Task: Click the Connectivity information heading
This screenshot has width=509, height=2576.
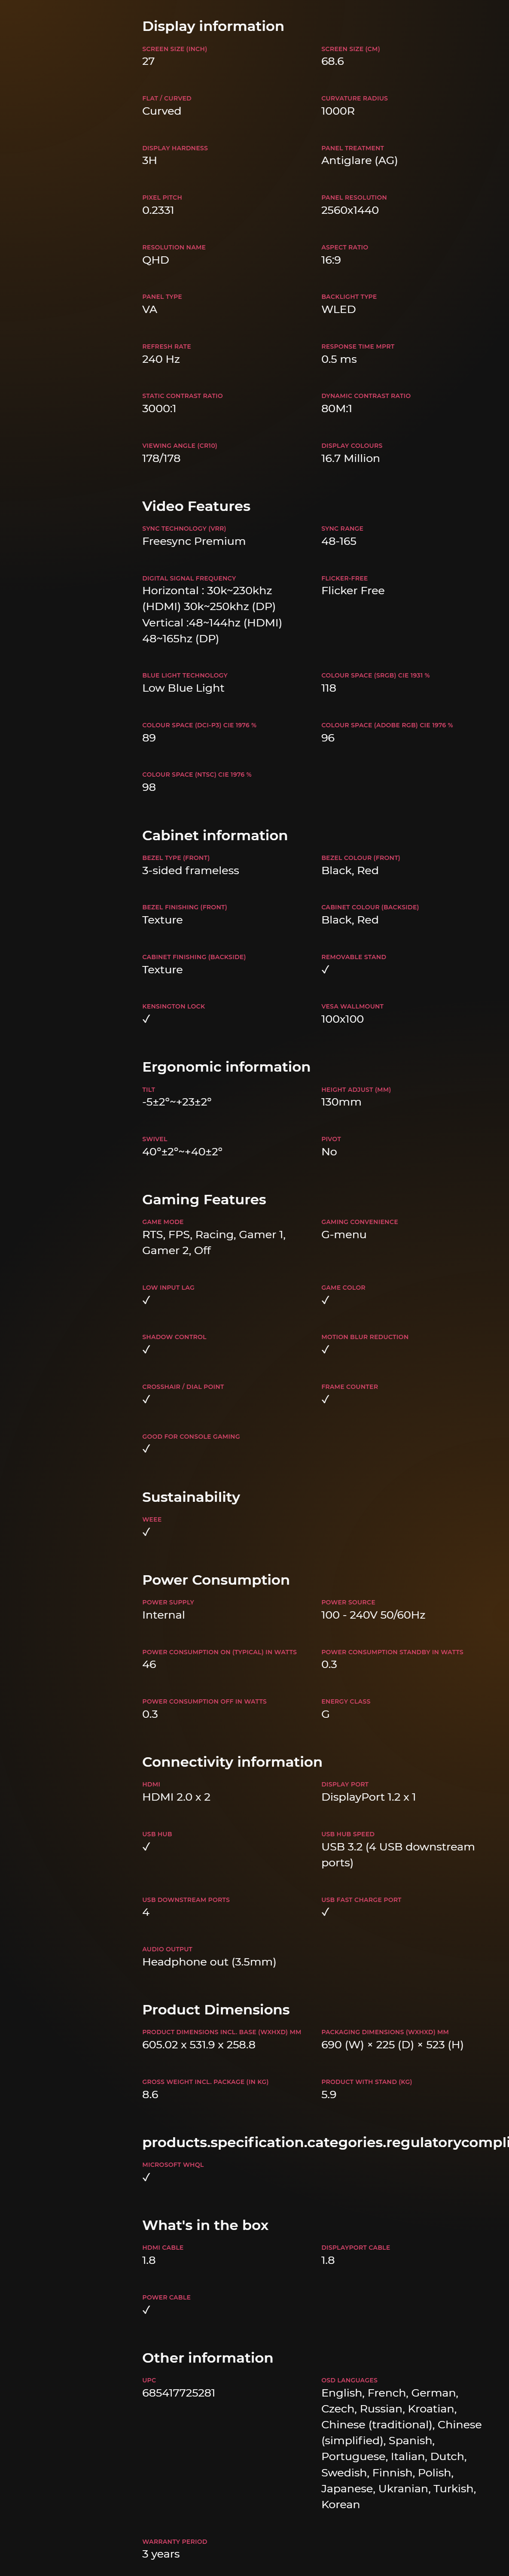Action: 232,1762
